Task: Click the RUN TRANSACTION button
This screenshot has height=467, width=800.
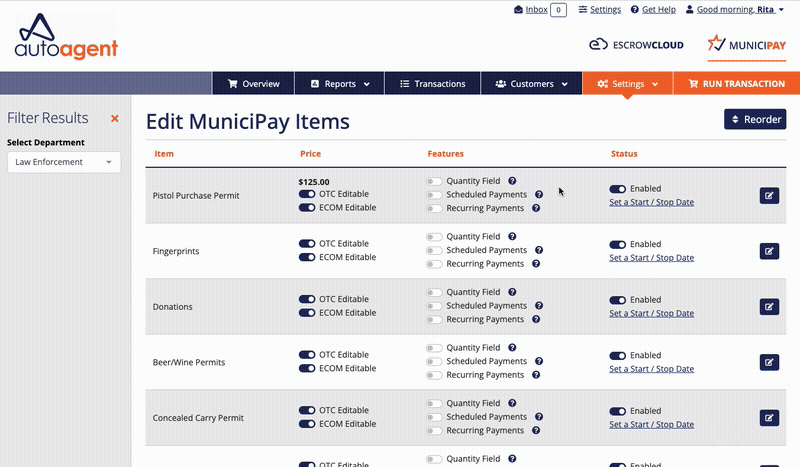Action: (x=737, y=84)
